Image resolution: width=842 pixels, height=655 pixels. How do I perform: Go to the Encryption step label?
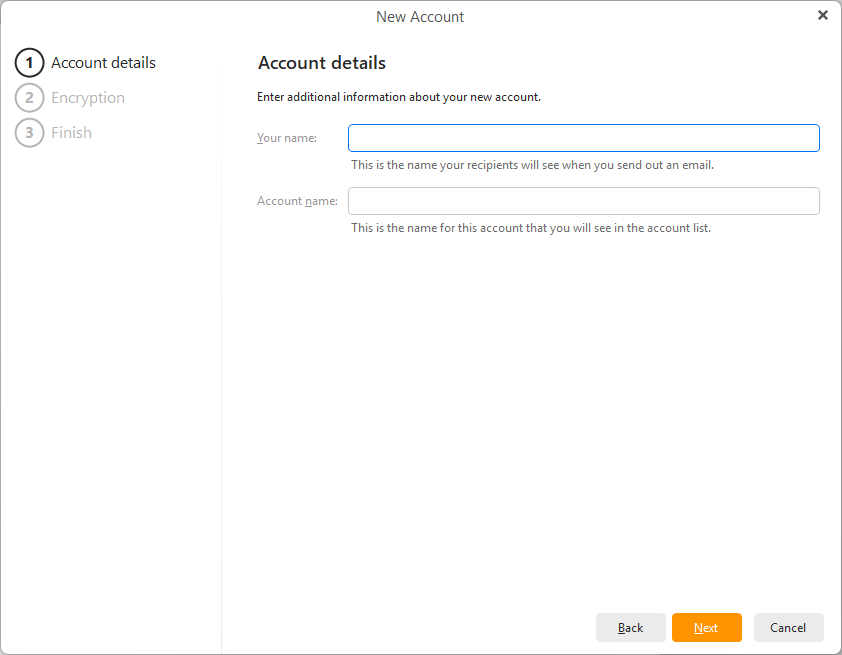88,98
